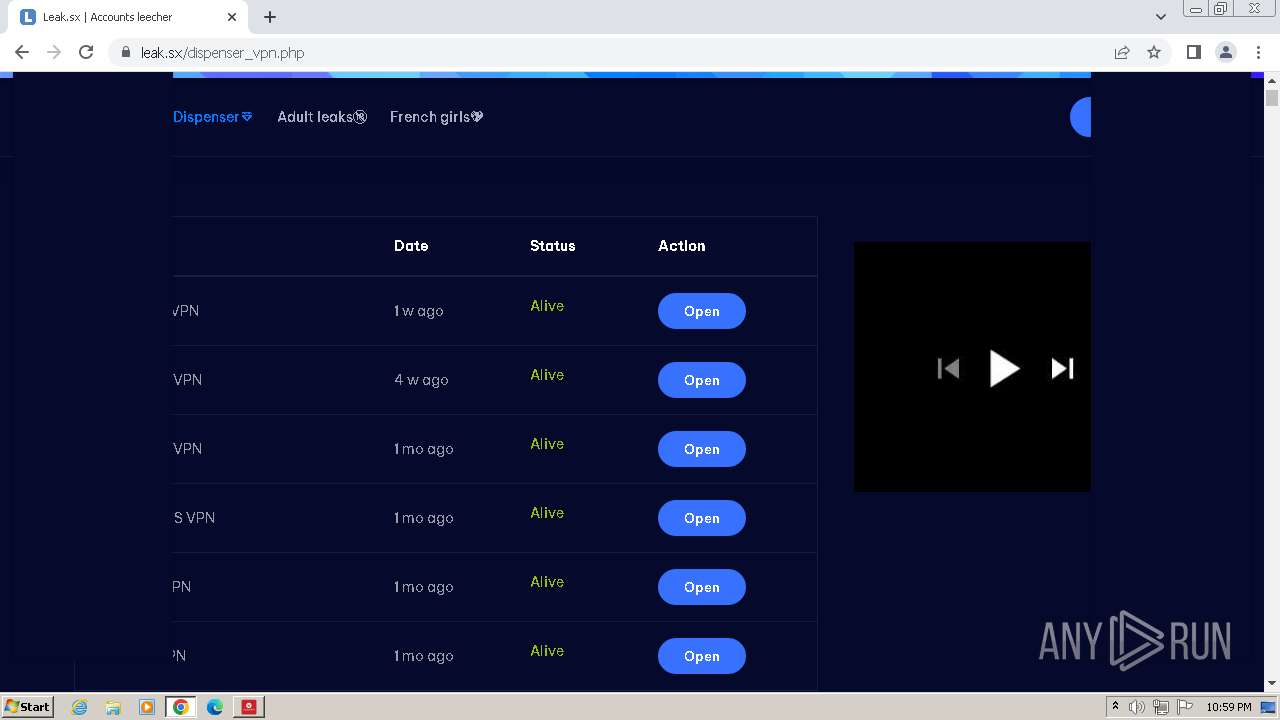Open the Chrome profile avatar
Screen dimensions: 1280x720
coord(1226,52)
